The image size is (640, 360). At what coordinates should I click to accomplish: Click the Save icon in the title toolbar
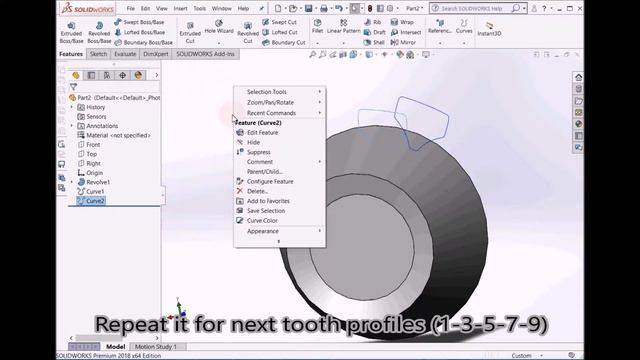pos(309,8)
